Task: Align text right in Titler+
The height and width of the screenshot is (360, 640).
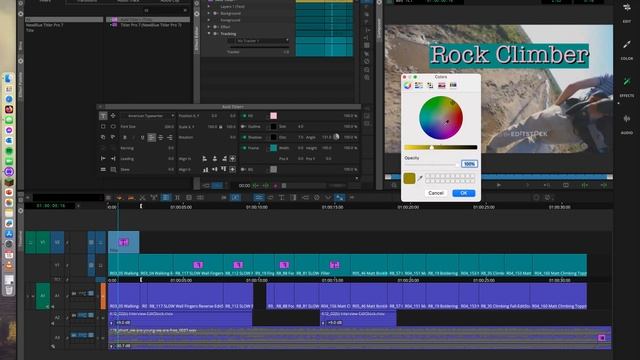Action: 170,138
